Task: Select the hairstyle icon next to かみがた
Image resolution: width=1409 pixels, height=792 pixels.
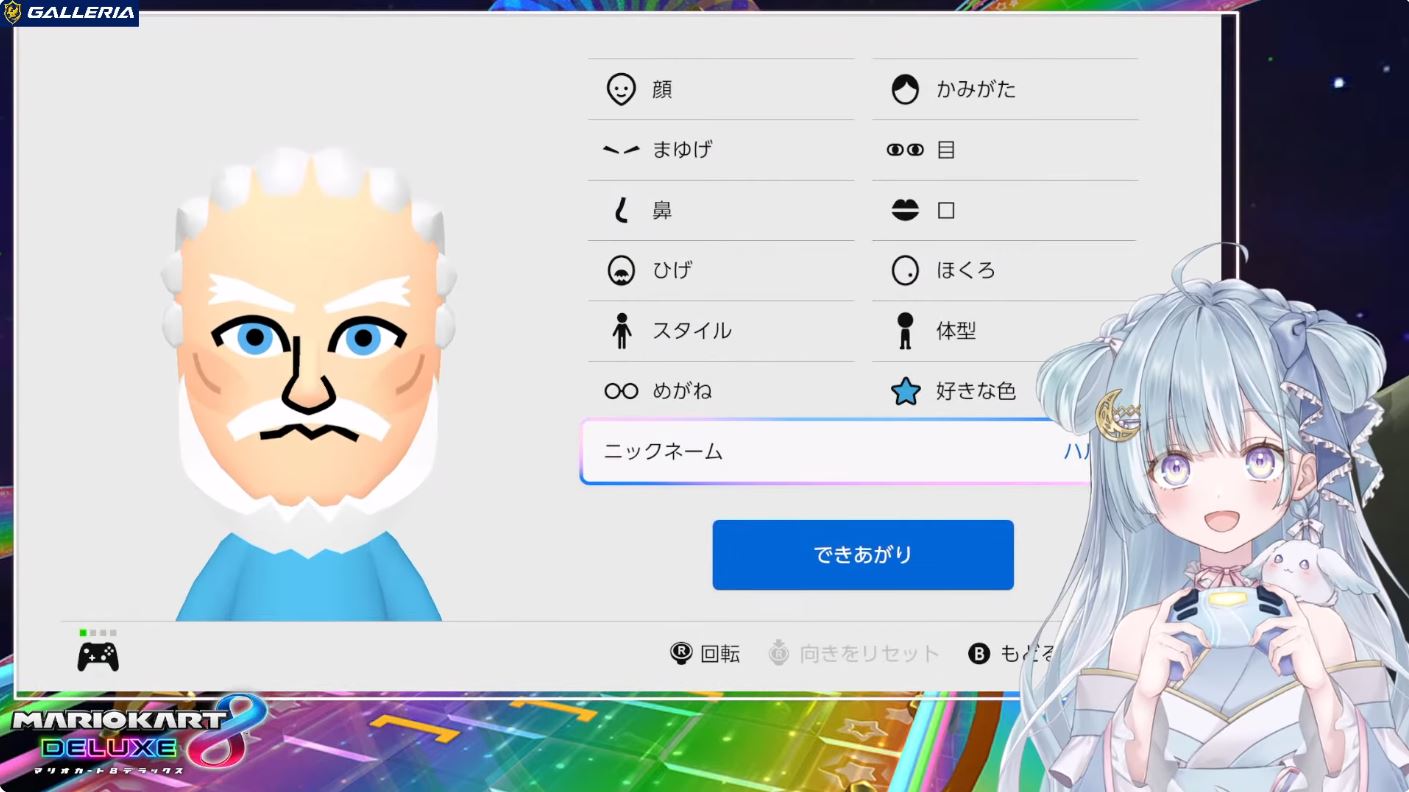Action: (x=905, y=89)
